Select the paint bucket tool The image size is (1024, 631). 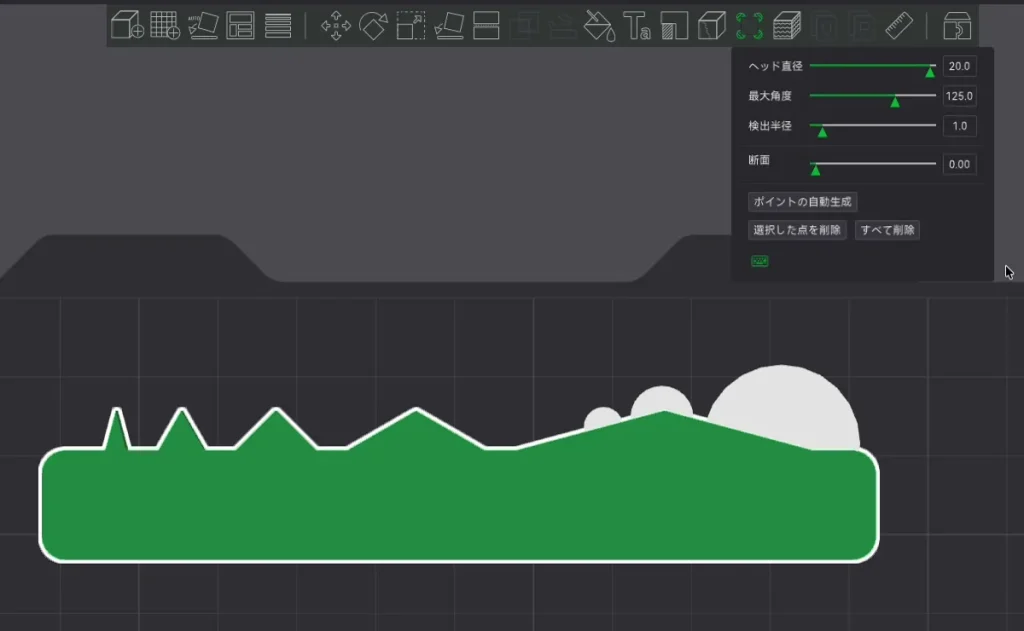tap(599, 25)
